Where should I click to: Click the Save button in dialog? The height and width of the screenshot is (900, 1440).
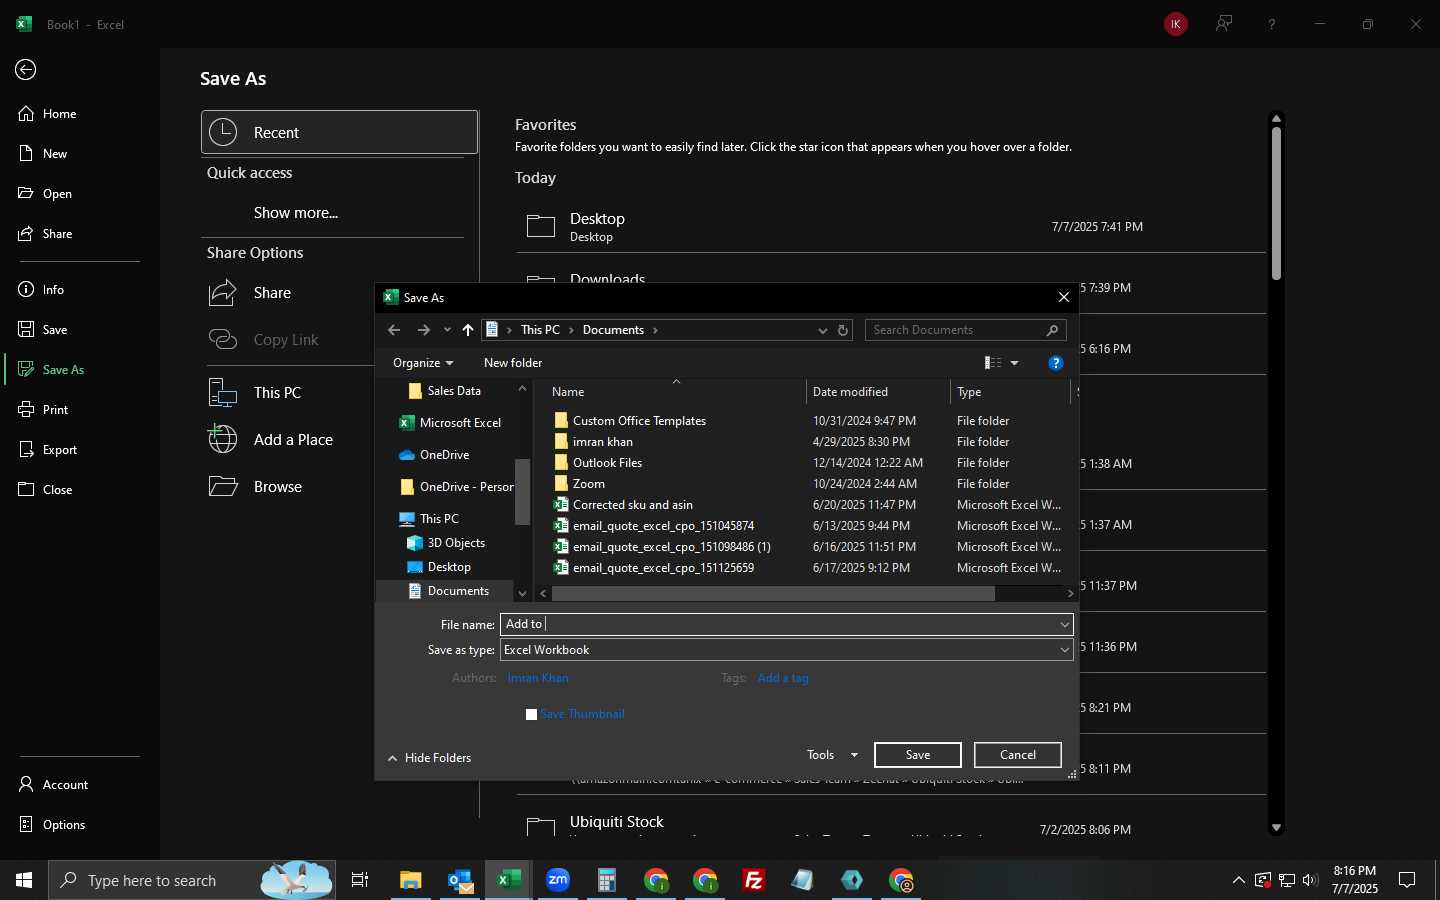click(x=918, y=755)
